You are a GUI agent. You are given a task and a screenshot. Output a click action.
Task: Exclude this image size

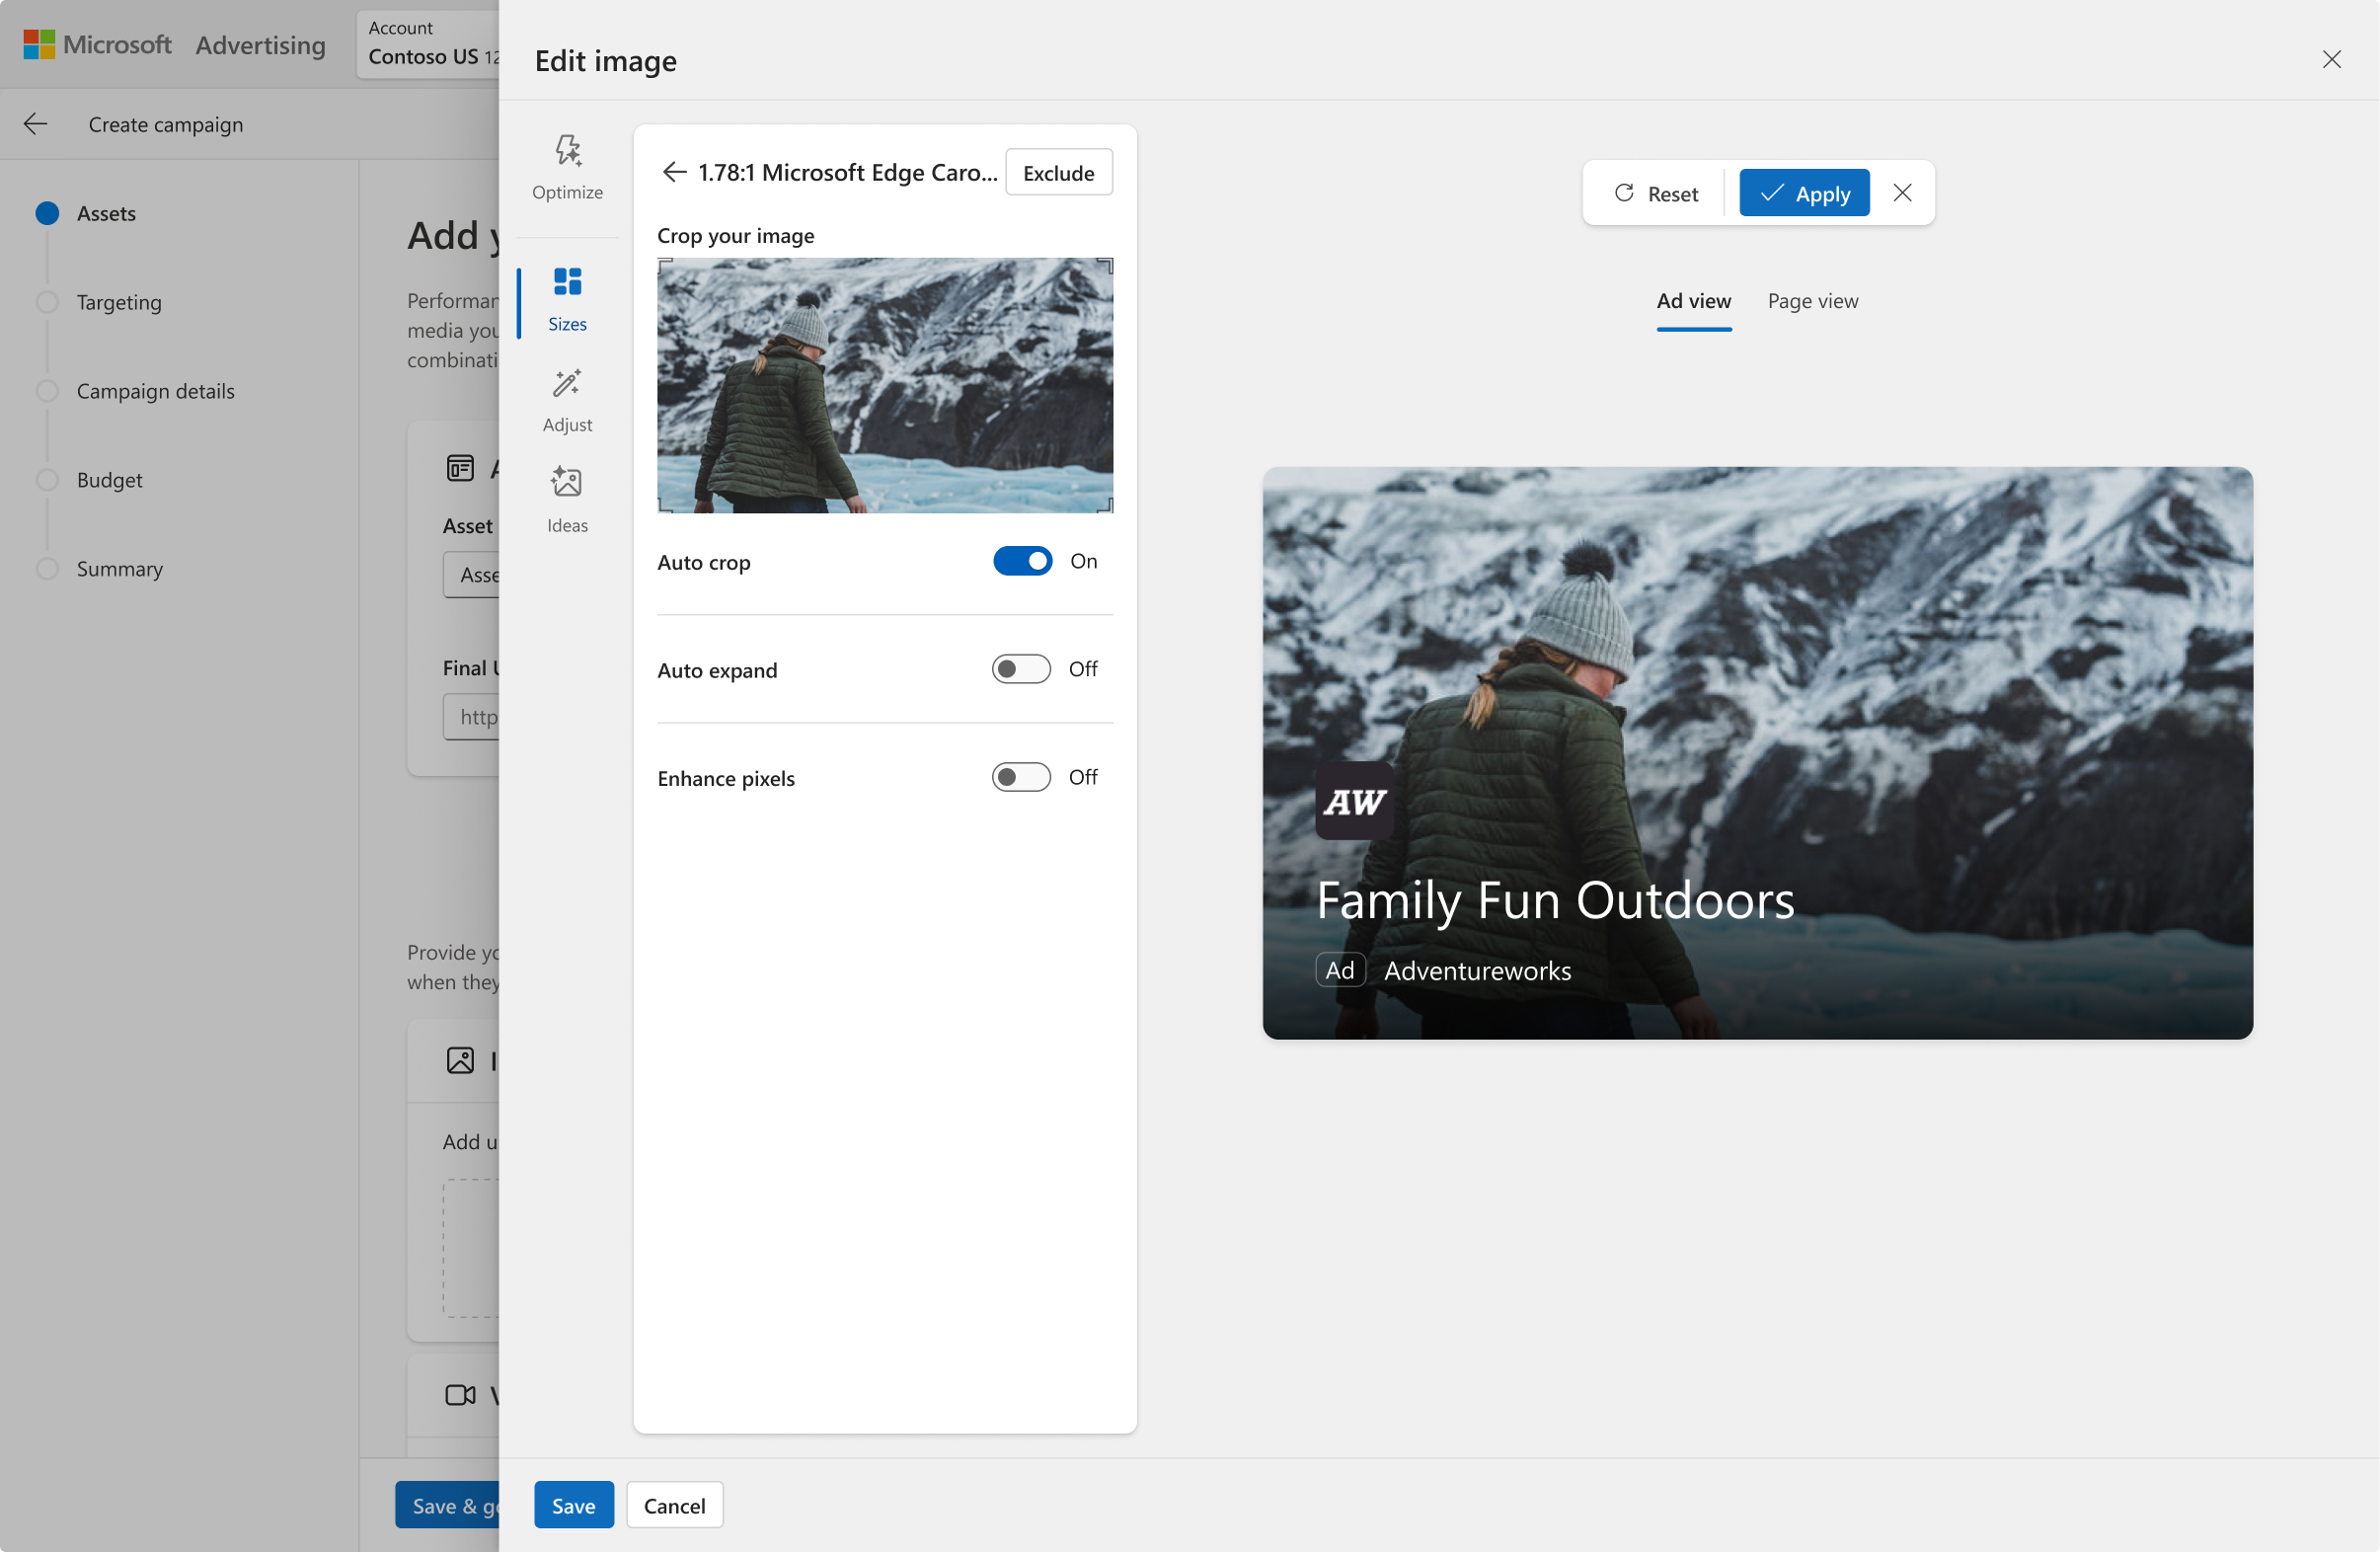[x=1058, y=173]
